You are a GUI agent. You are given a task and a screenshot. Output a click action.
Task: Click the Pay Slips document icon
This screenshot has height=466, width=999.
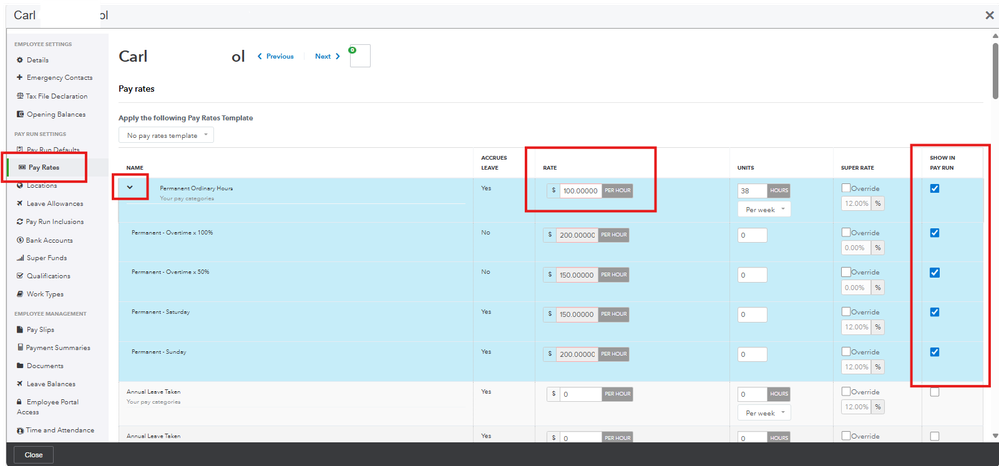20,330
